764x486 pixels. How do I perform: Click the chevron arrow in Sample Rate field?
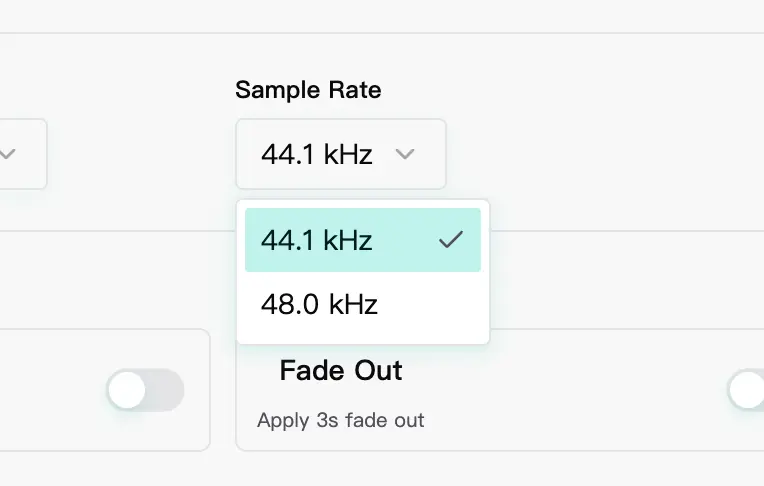[404, 154]
